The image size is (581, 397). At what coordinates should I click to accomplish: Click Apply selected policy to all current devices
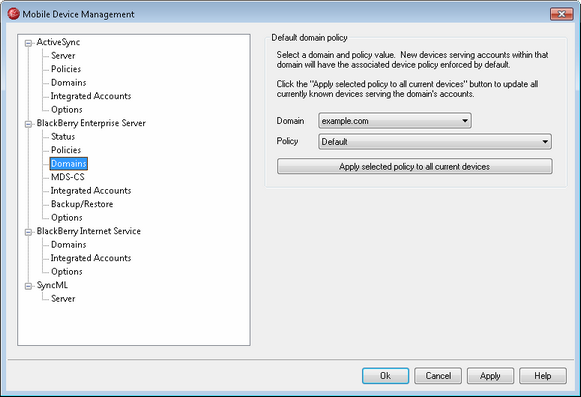click(414, 166)
